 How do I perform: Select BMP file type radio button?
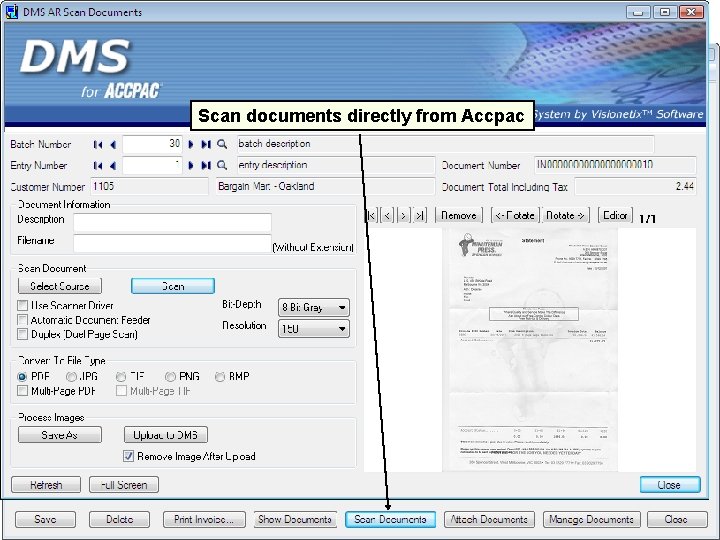tap(220, 377)
